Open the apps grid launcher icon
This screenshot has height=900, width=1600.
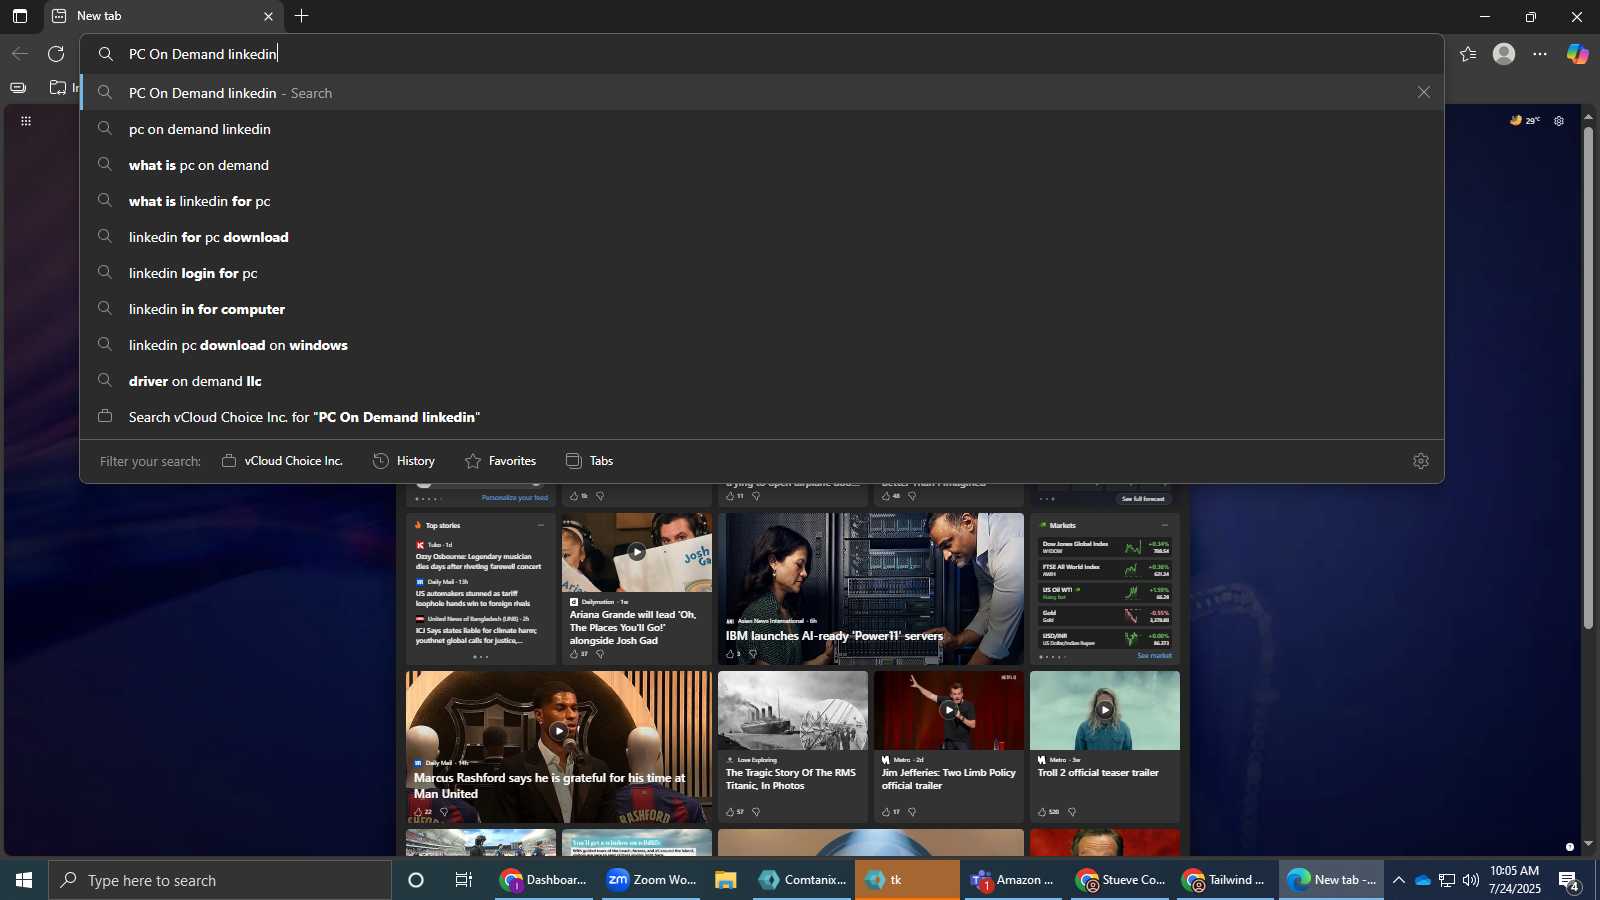(x=26, y=121)
